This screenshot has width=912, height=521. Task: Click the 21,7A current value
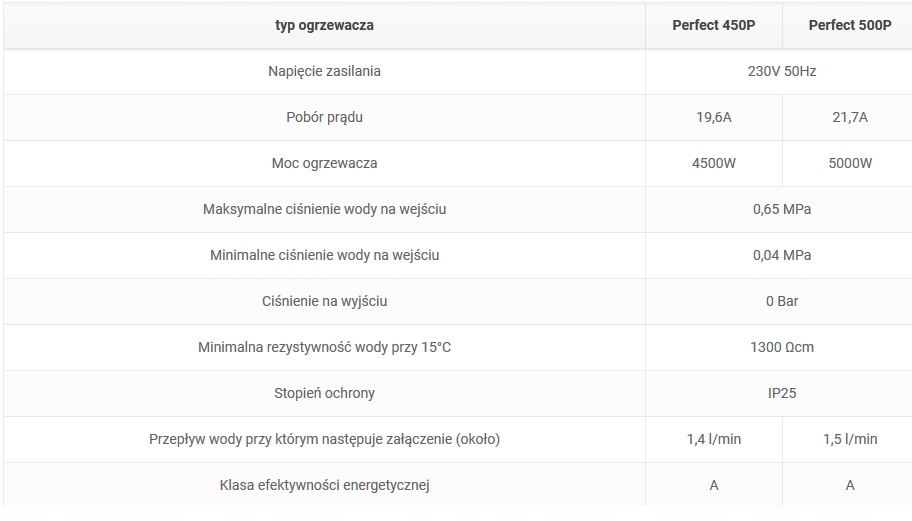[x=850, y=117]
